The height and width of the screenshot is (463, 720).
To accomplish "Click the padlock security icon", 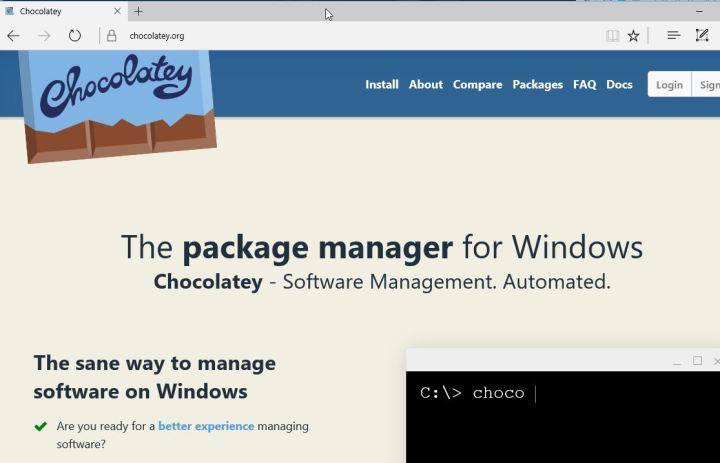I will (111, 35).
